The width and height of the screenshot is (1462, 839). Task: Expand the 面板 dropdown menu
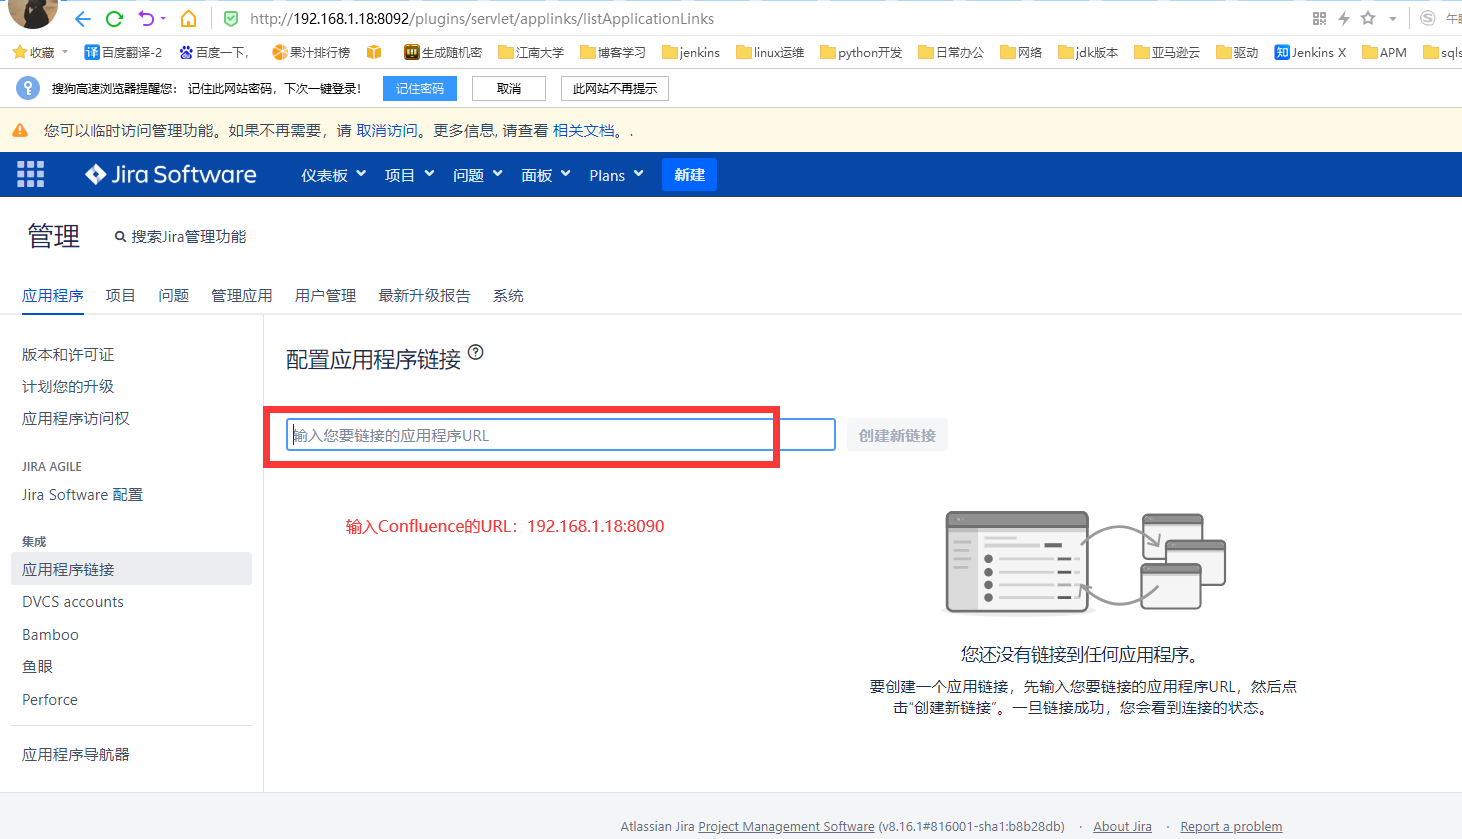[546, 175]
